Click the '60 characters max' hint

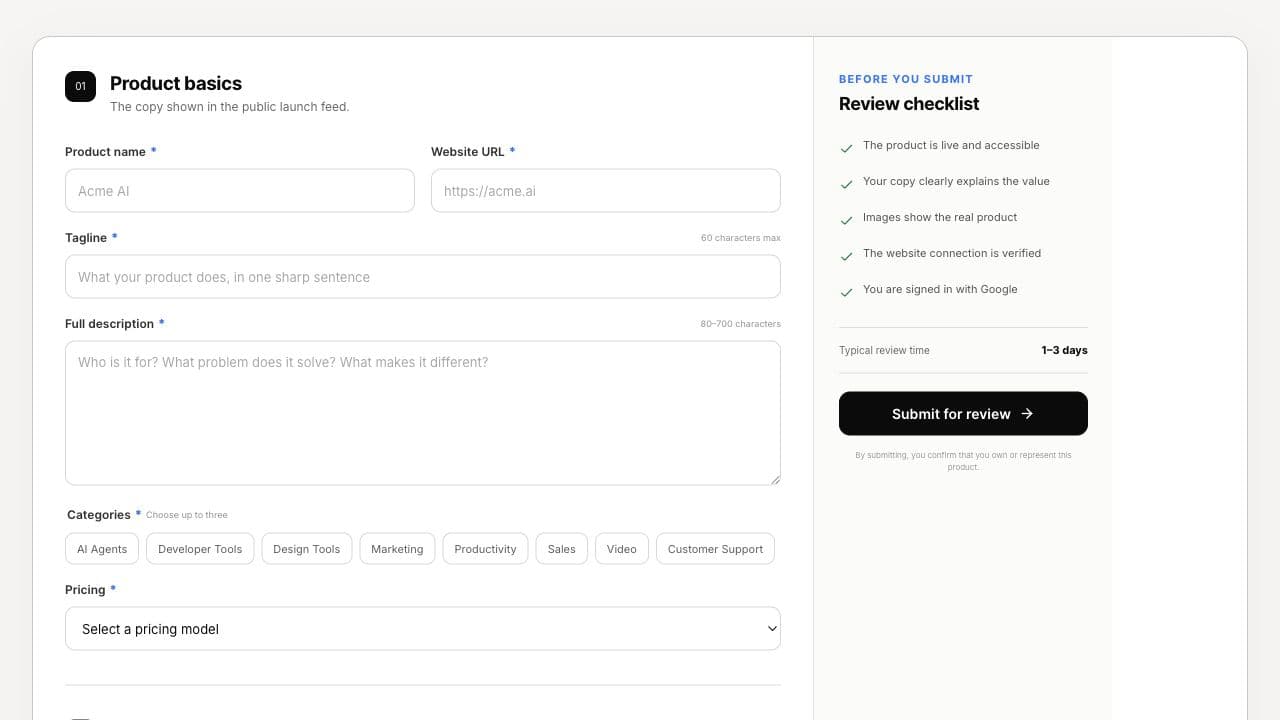pos(741,238)
